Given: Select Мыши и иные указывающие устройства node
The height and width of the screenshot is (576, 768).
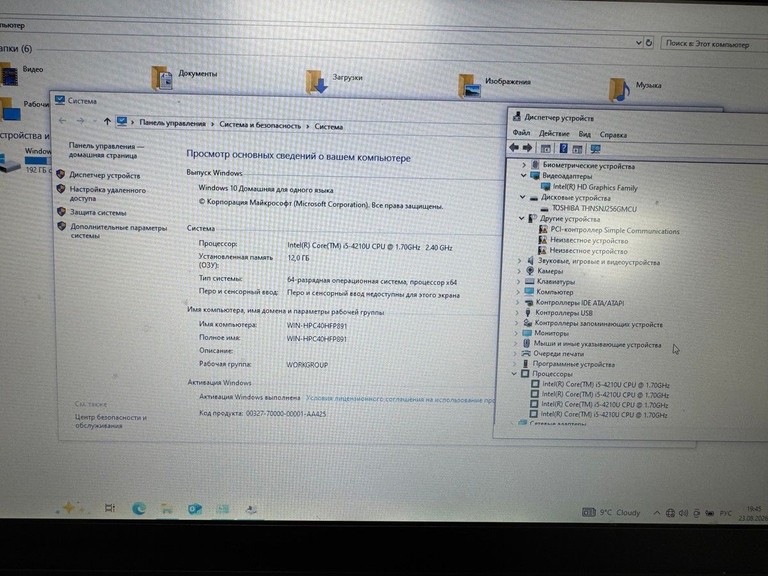Looking at the screenshot, I should (x=597, y=344).
